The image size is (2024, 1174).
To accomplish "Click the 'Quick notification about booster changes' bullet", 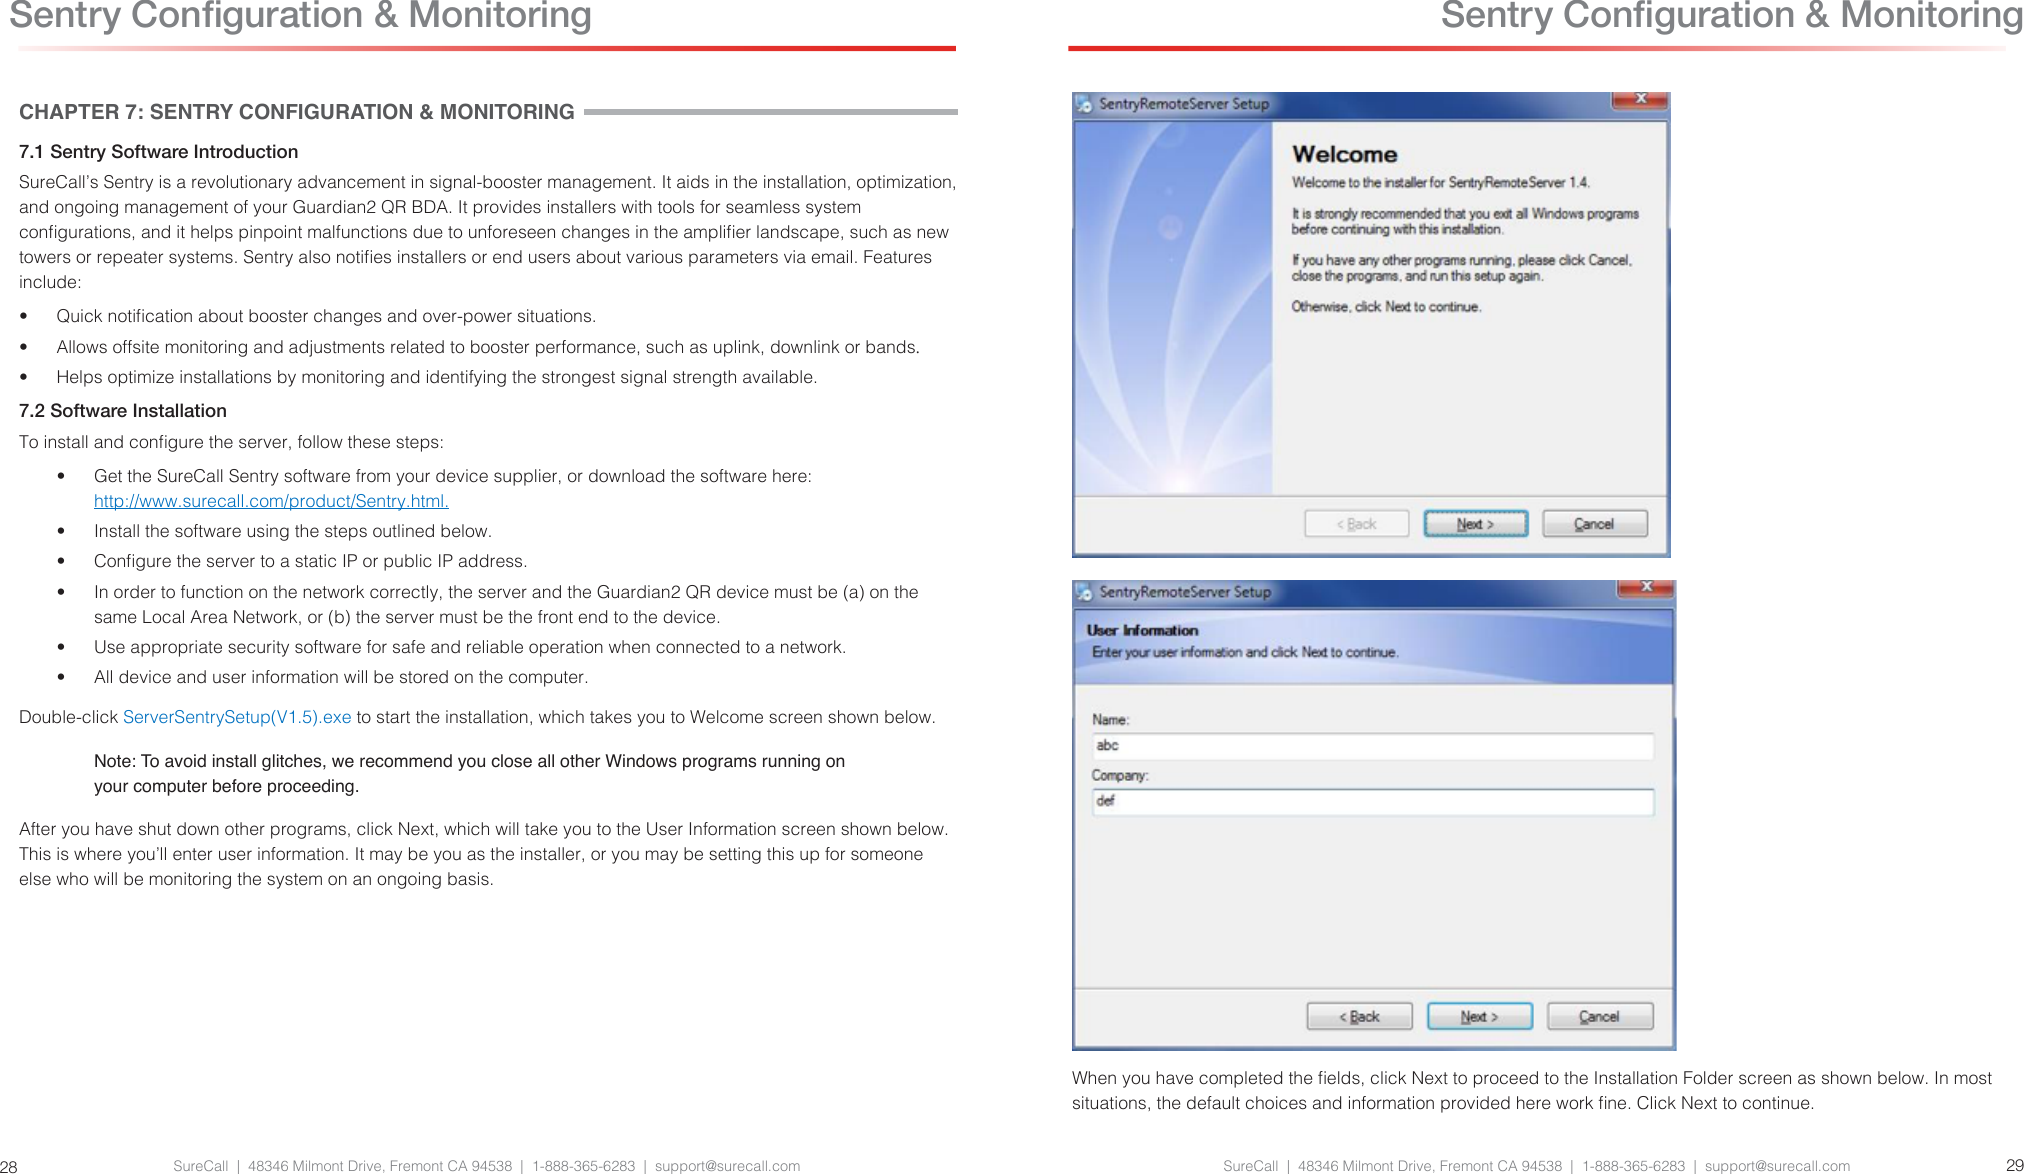I will coord(326,316).
